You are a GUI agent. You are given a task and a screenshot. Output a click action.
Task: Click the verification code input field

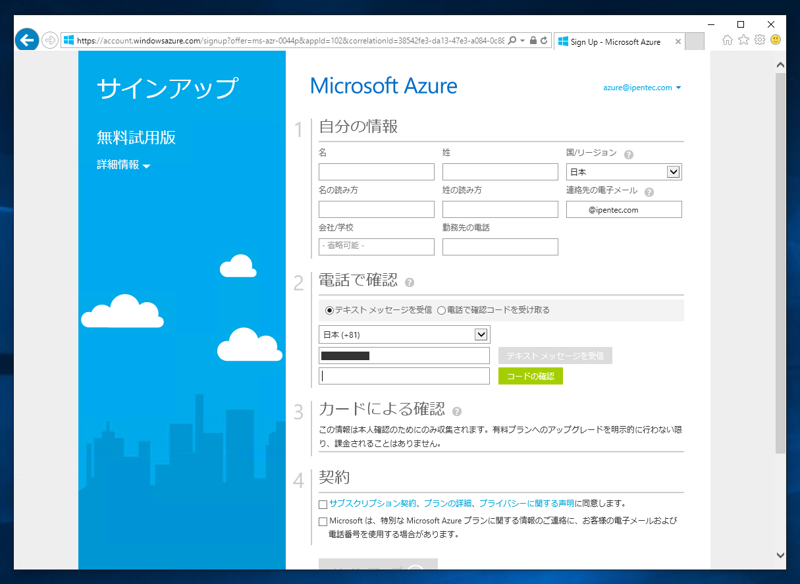pos(405,376)
